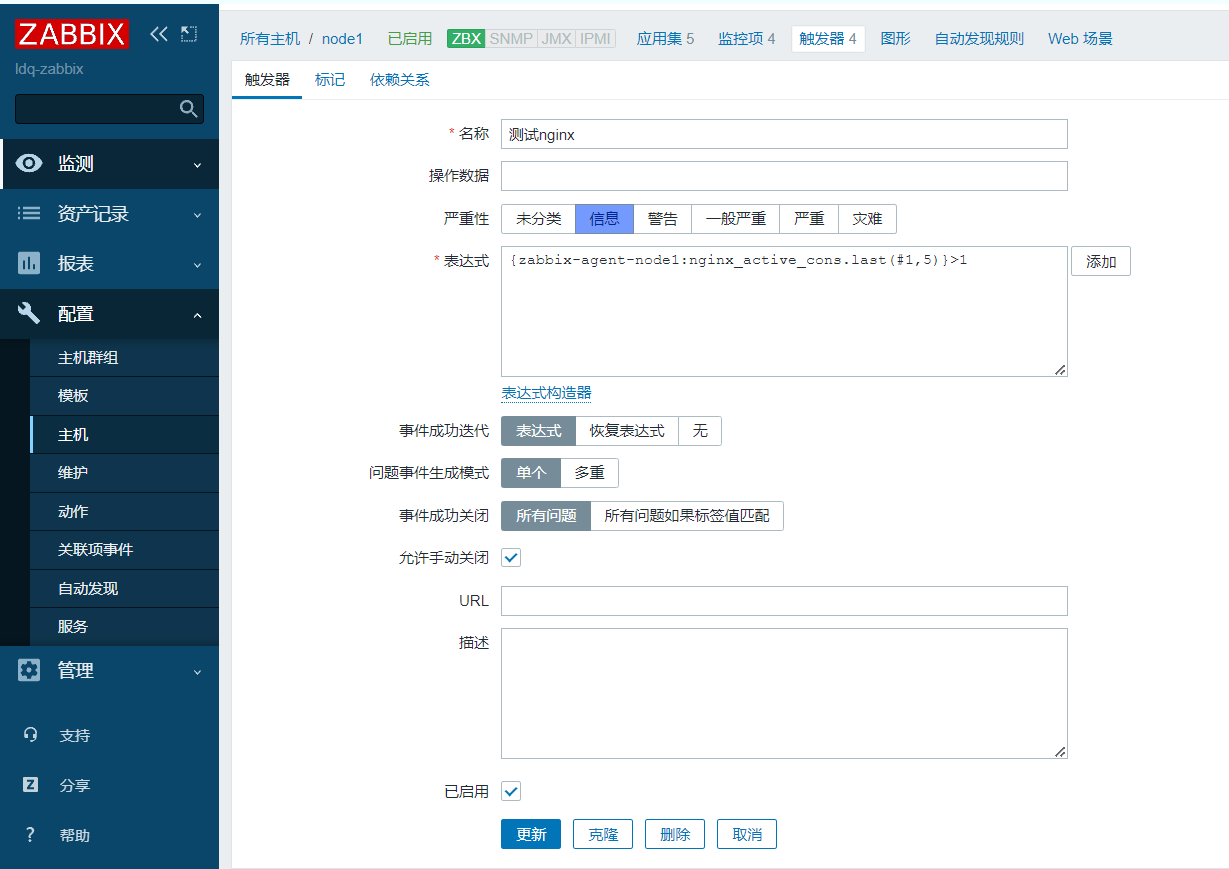The image size is (1229, 869).
Task: Click the URL input field
Action: pyautogui.click(x=784, y=601)
